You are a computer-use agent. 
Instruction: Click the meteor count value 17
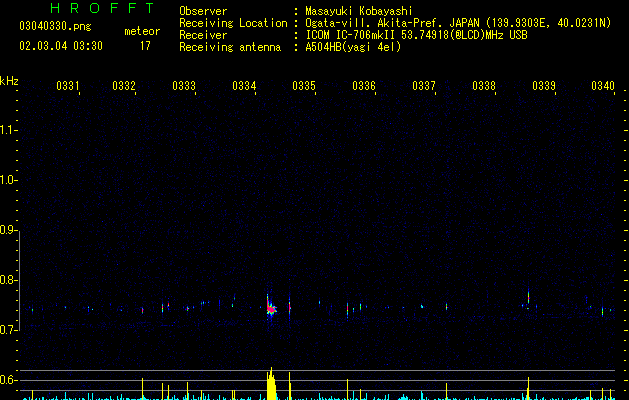(145, 46)
